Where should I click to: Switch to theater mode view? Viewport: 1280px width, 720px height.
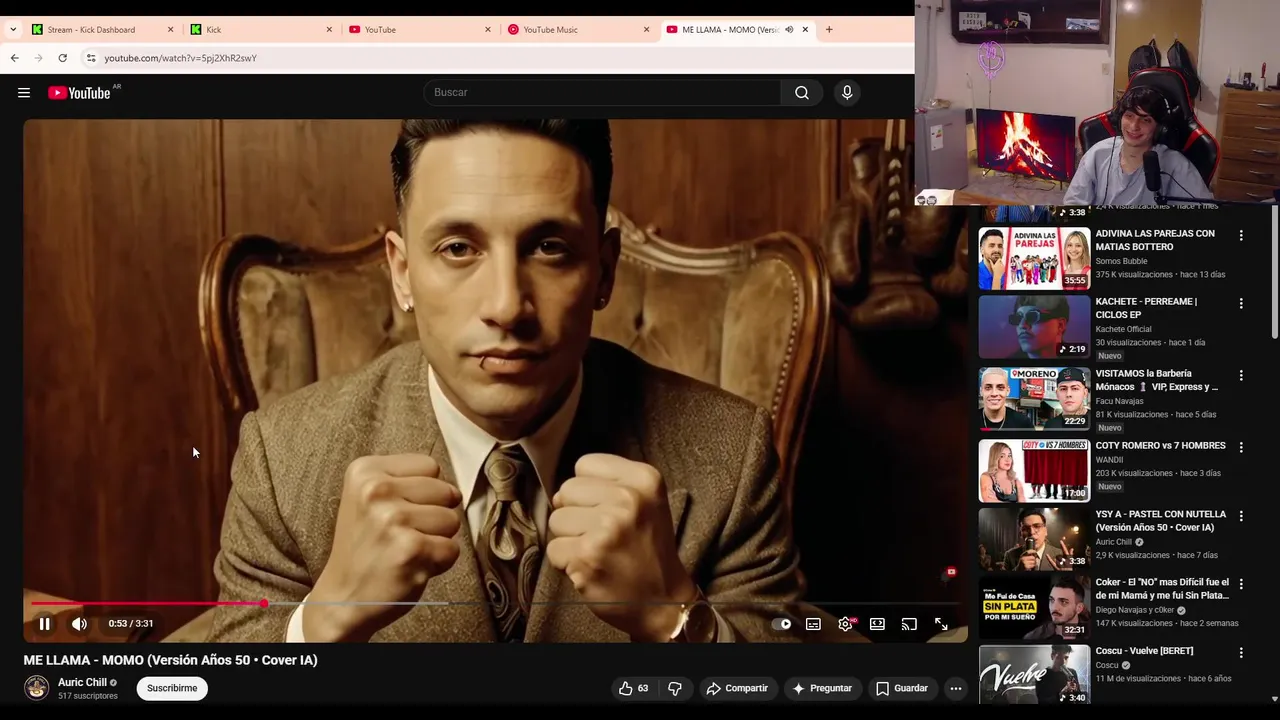[x=877, y=624]
